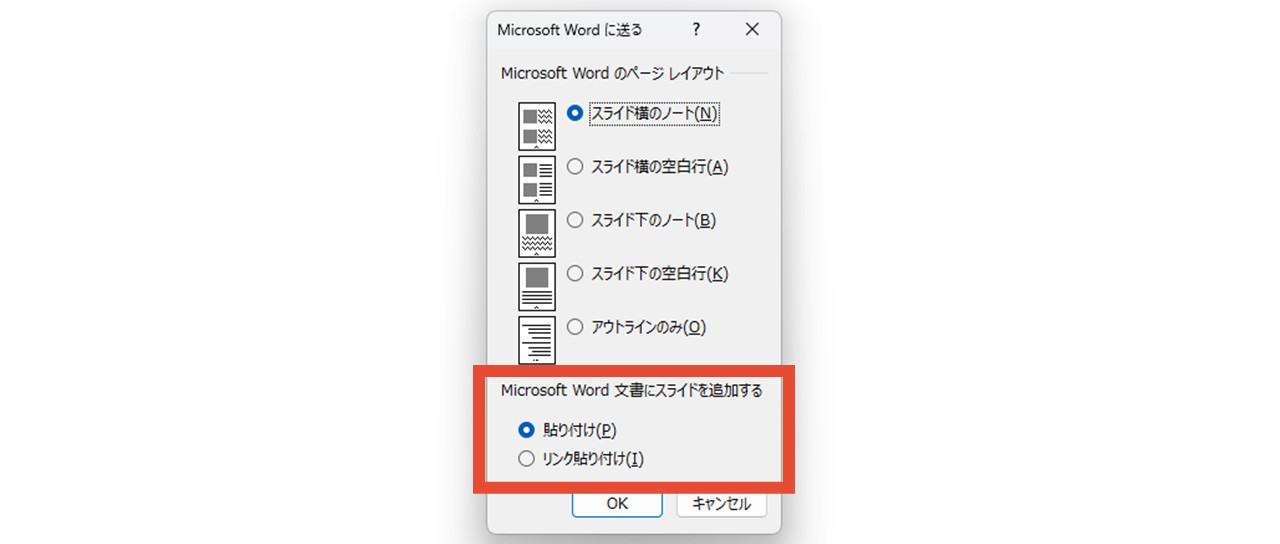Click the blank-lines-below-slides layout icon
This screenshot has height=544, width=1280.
coord(537,286)
